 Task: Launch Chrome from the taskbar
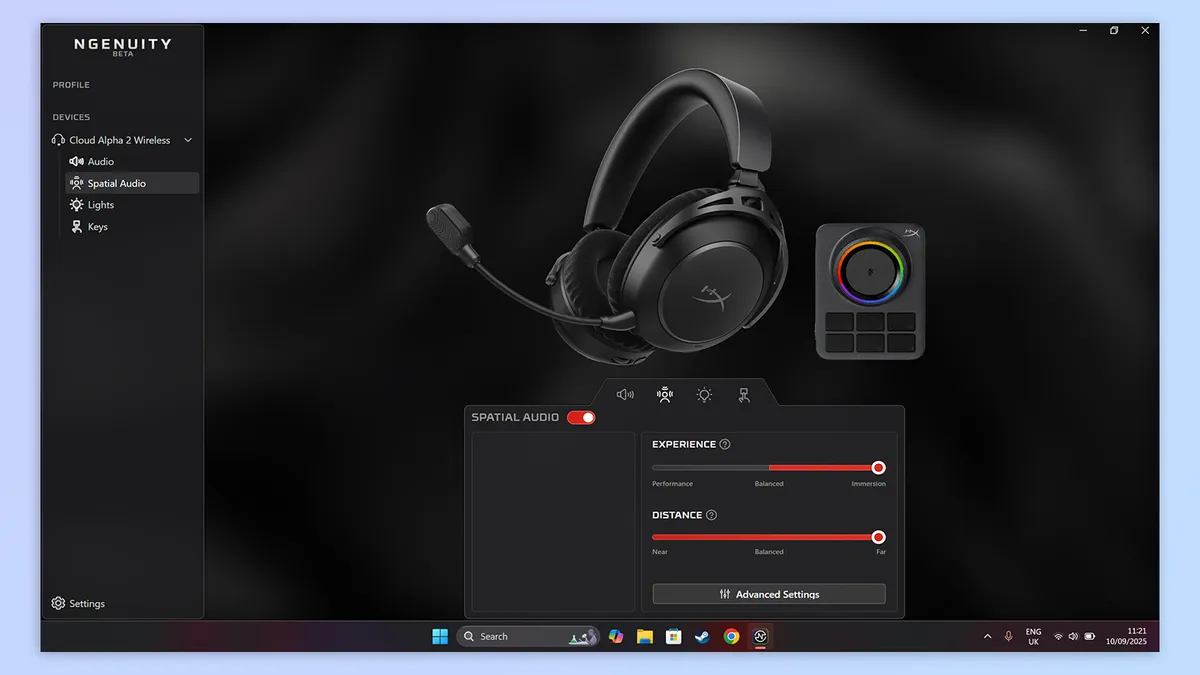[x=731, y=636]
